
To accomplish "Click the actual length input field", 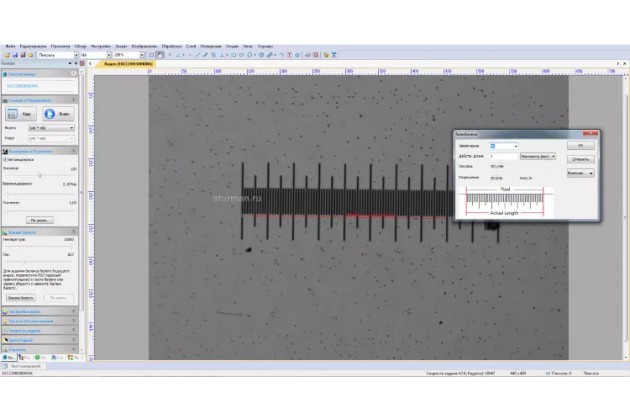I will point(504,157).
